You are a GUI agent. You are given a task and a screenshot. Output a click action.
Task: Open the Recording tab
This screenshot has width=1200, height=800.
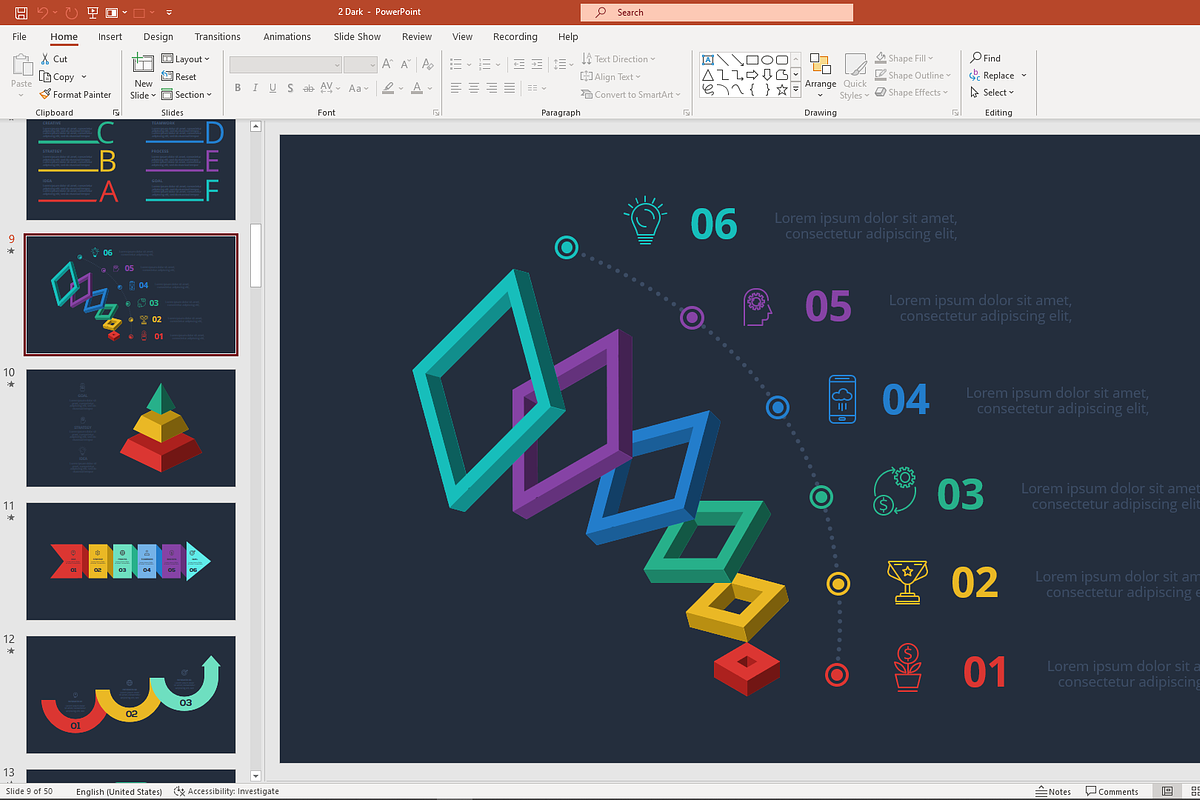click(x=515, y=37)
